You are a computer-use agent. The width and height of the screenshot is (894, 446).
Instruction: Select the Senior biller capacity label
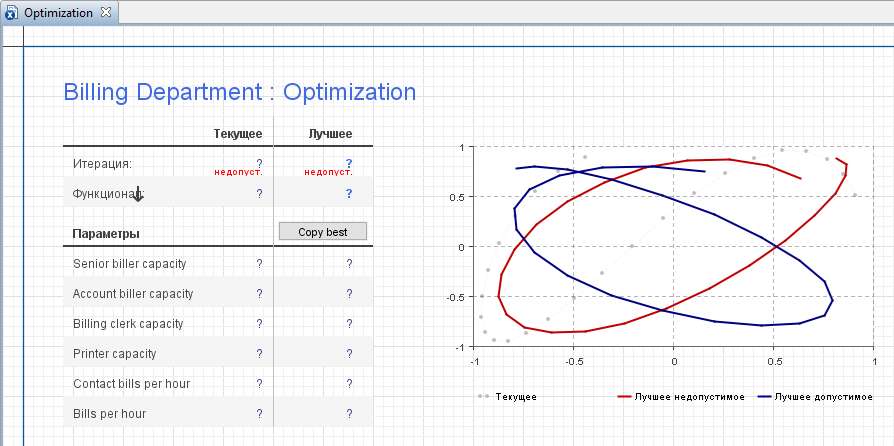point(129,264)
